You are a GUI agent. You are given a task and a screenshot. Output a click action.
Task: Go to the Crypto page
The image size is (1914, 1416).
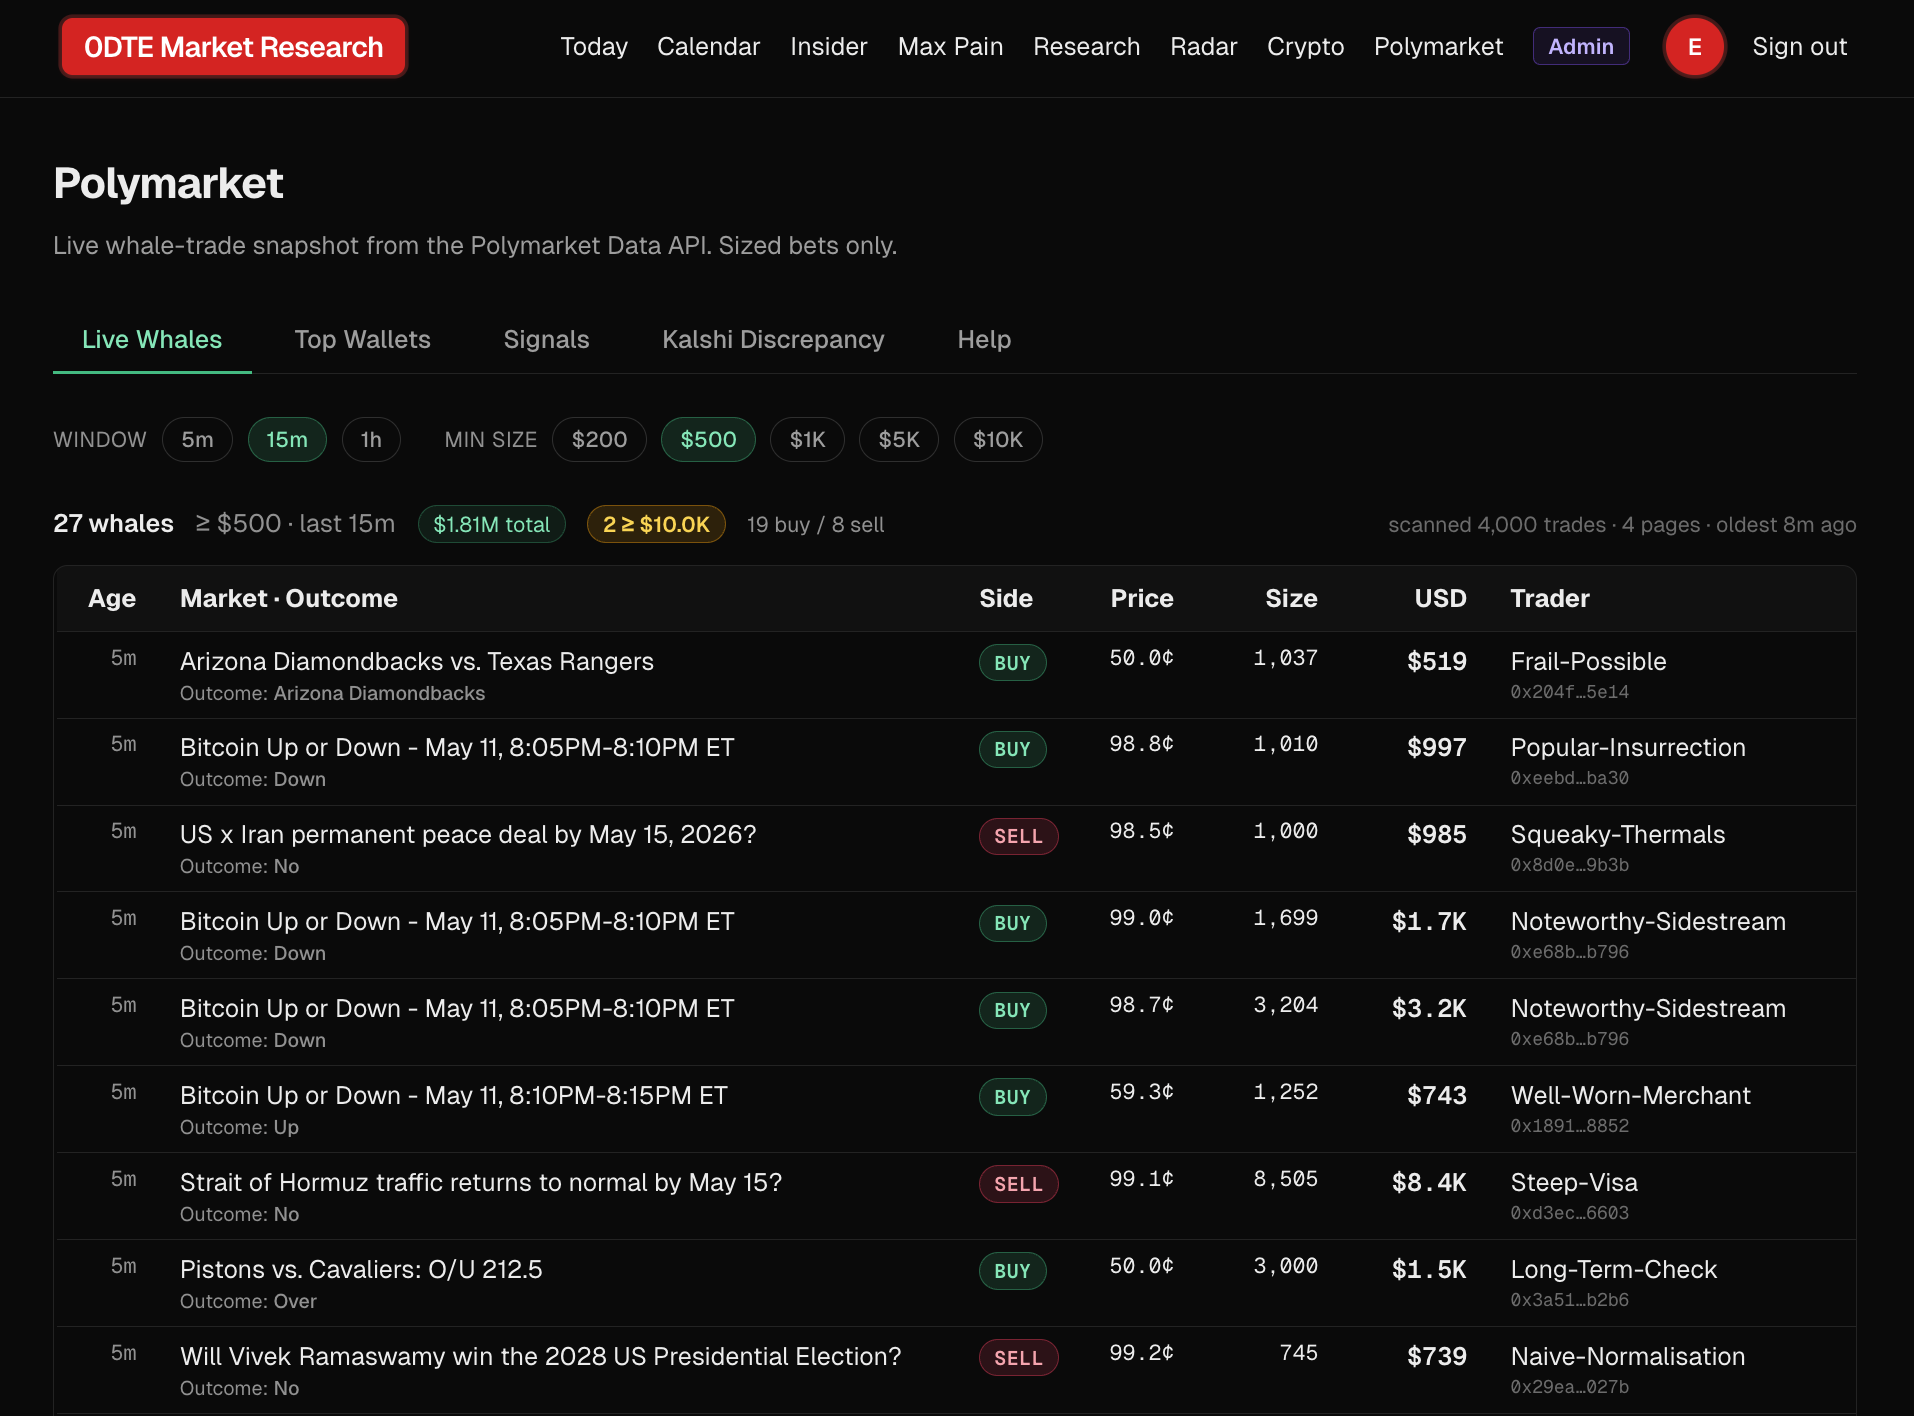pyautogui.click(x=1305, y=47)
